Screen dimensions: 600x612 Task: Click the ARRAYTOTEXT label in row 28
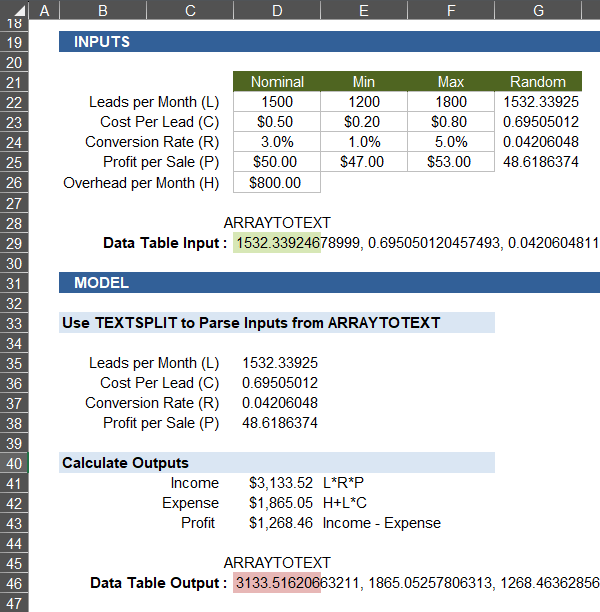point(277,223)
